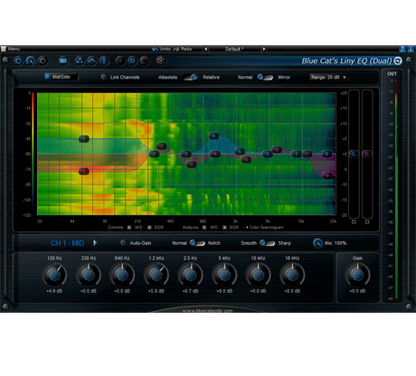Select blue MID band 4 node at peak
This screenshot has width=416, height=376.
click(x=214, y=136)
